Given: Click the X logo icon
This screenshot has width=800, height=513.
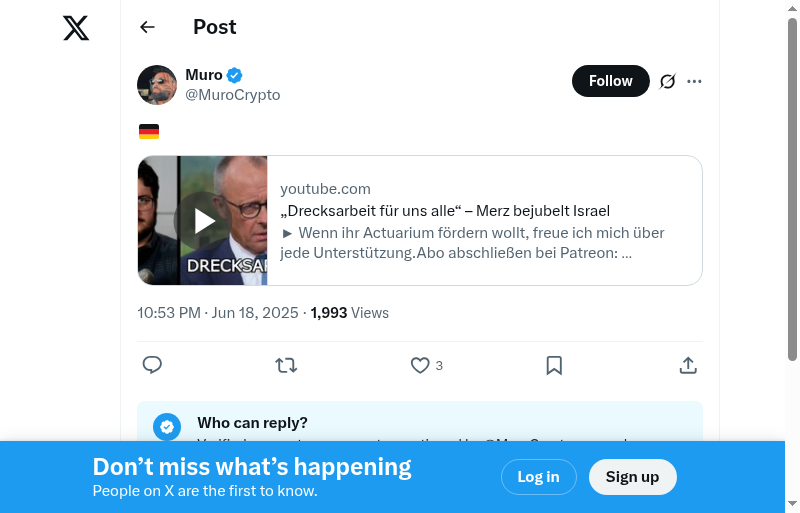Looking at the screenshot, I should click(76, 28).
